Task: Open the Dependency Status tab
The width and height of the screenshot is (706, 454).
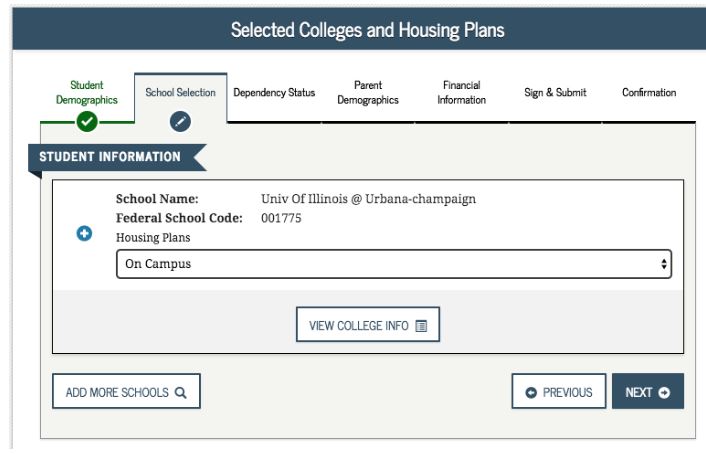Action: tap(274, 92)
